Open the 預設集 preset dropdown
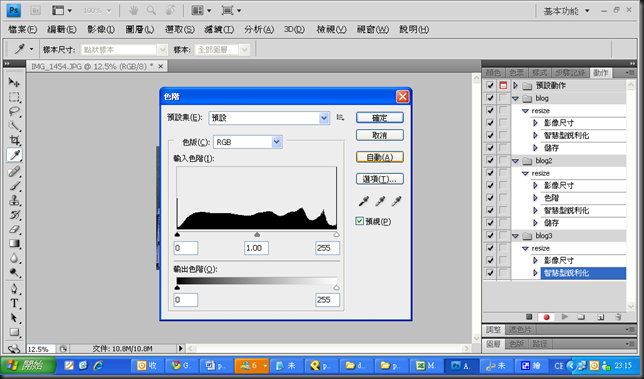 (x=269, y=118)
